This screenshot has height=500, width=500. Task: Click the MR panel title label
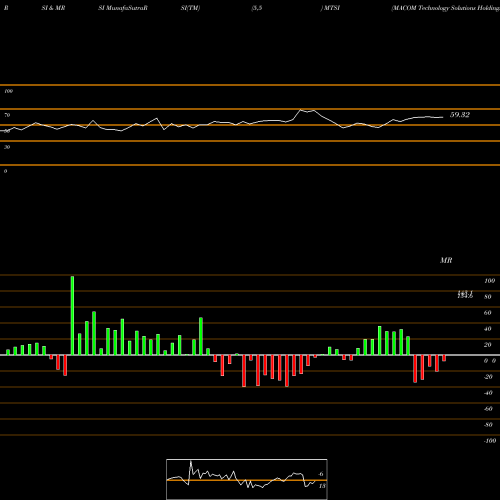[x=446, y=260]
